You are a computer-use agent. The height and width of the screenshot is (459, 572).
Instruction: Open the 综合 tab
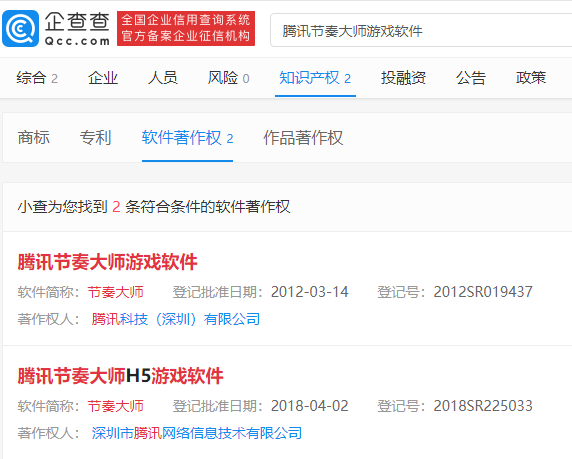(37, 78)
